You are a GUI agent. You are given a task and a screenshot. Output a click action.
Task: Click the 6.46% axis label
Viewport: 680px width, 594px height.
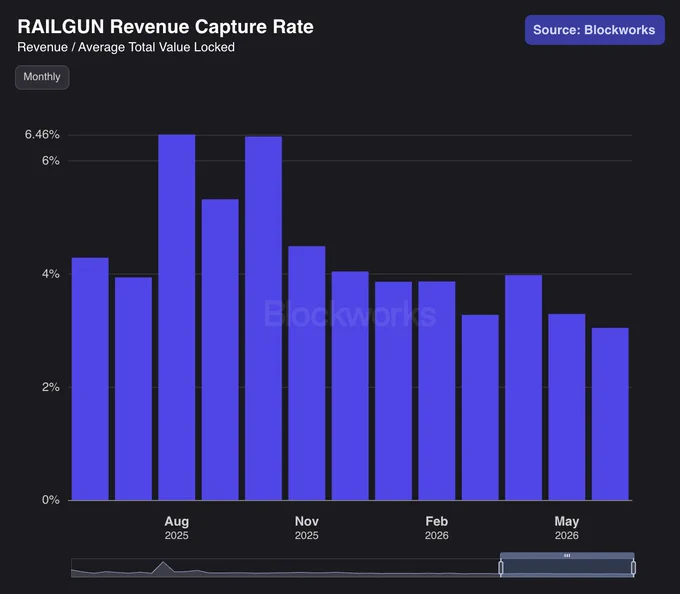(42, 134)
